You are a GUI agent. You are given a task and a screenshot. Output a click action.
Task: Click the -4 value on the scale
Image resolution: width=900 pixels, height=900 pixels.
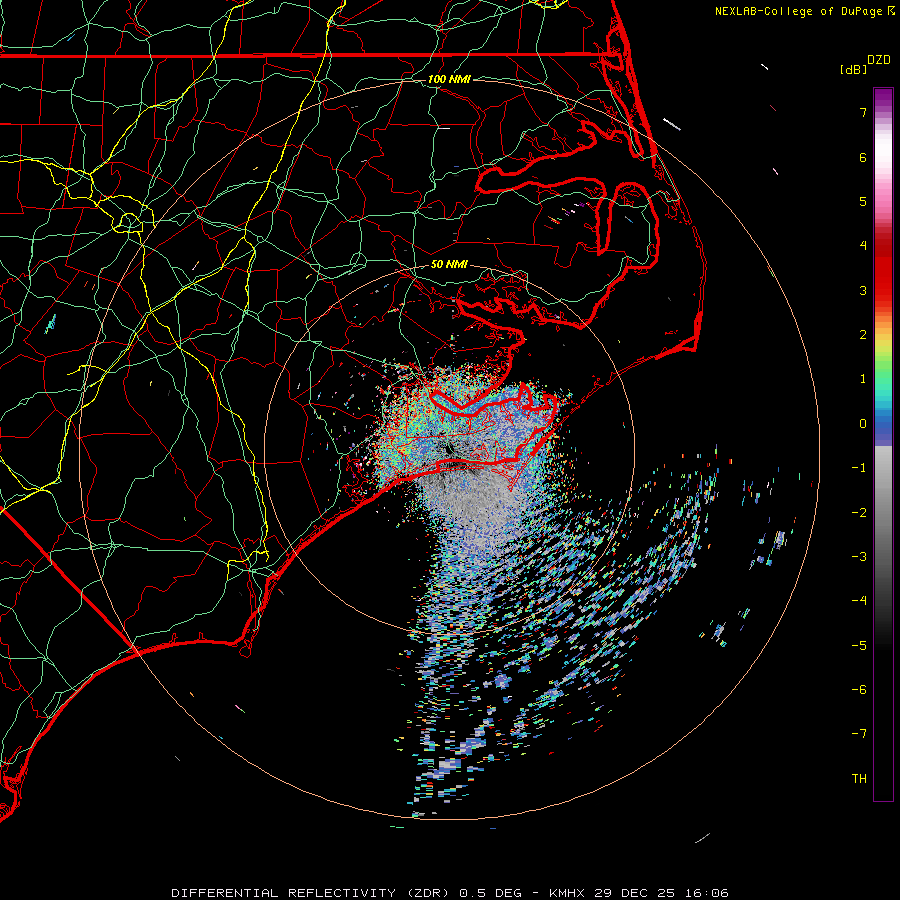point(859,601)
